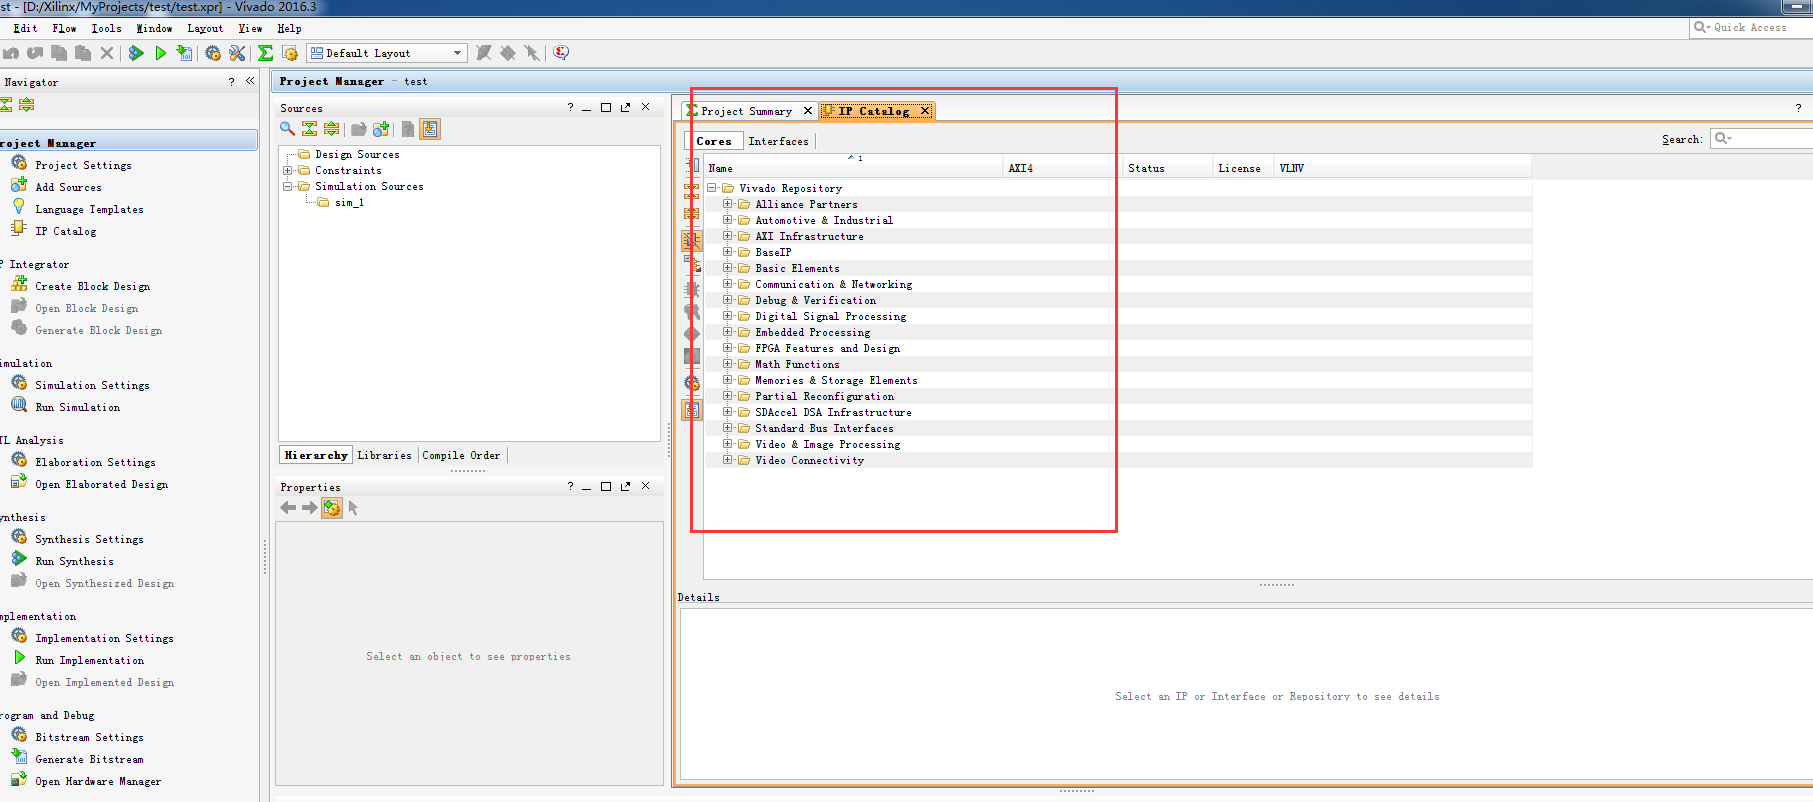Switch to the Libraries tab in Sources
The image size is (1813, 802).
coord(384,455)
